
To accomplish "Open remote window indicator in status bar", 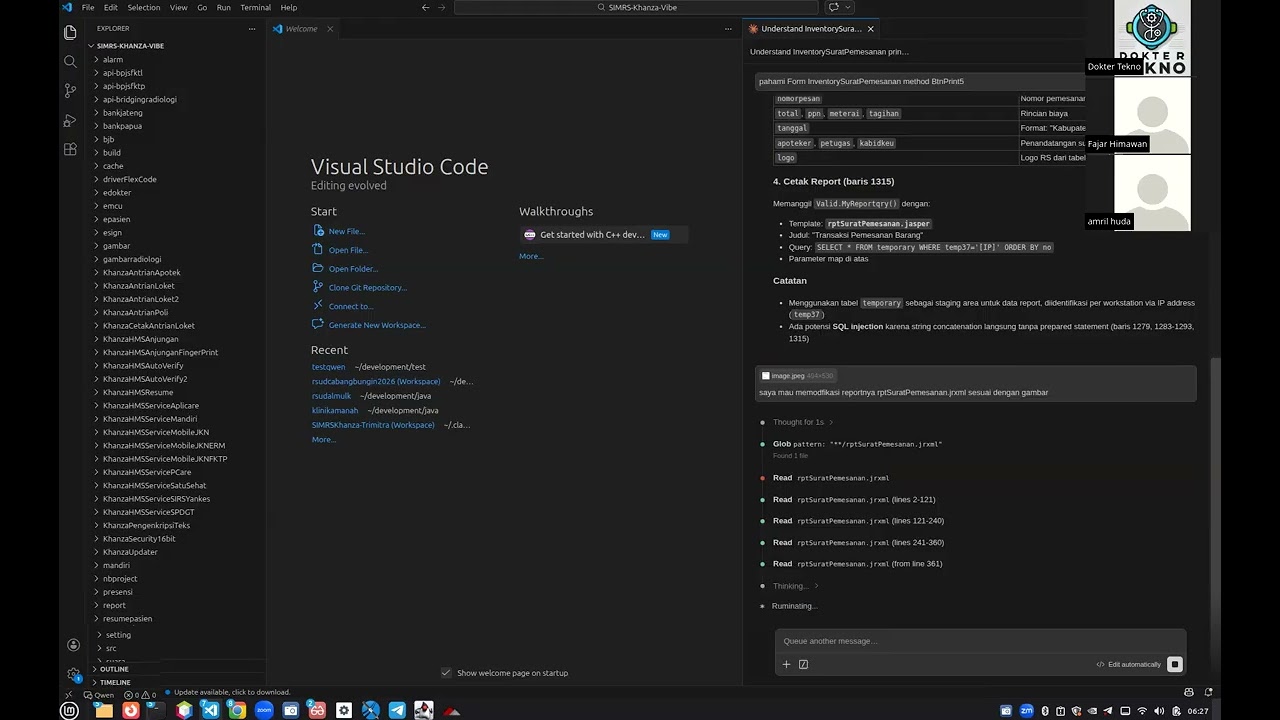I will coord(68,694).
